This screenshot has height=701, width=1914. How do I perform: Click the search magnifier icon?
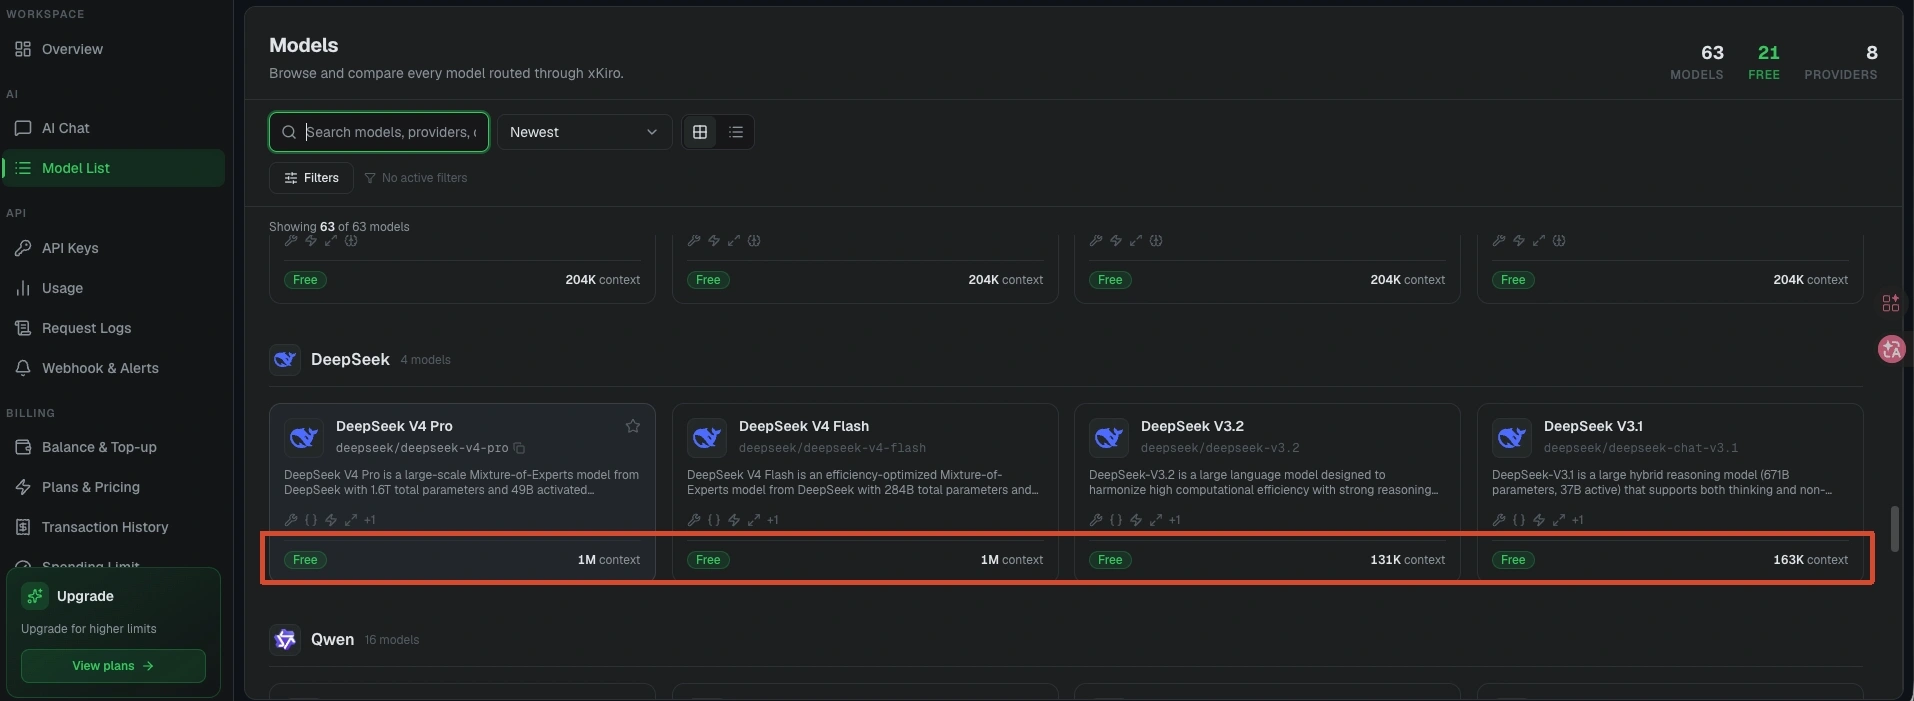click(x=289, y=132)
